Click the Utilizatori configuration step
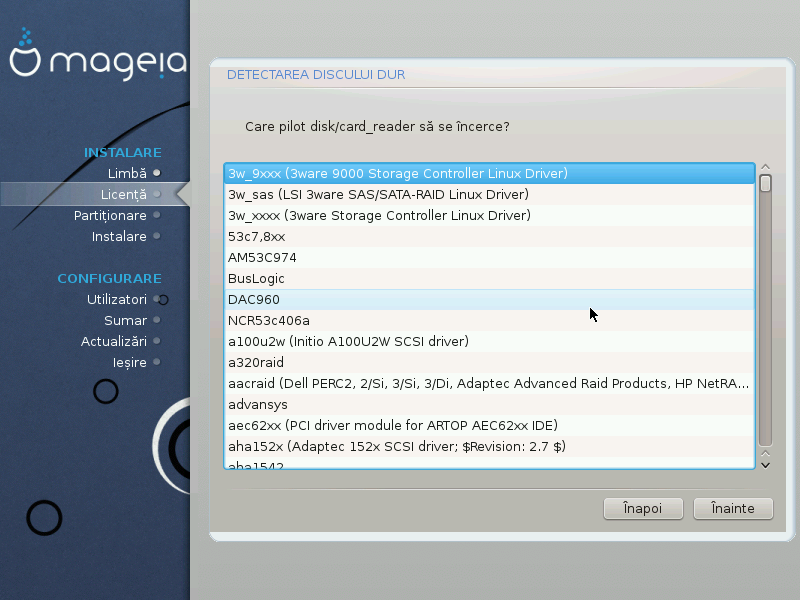800x600 pixels. [117, 299]
